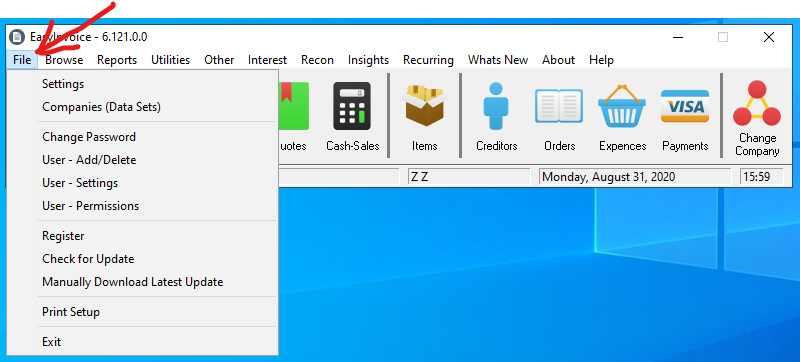Open the File menu

[x=22, y=60]
